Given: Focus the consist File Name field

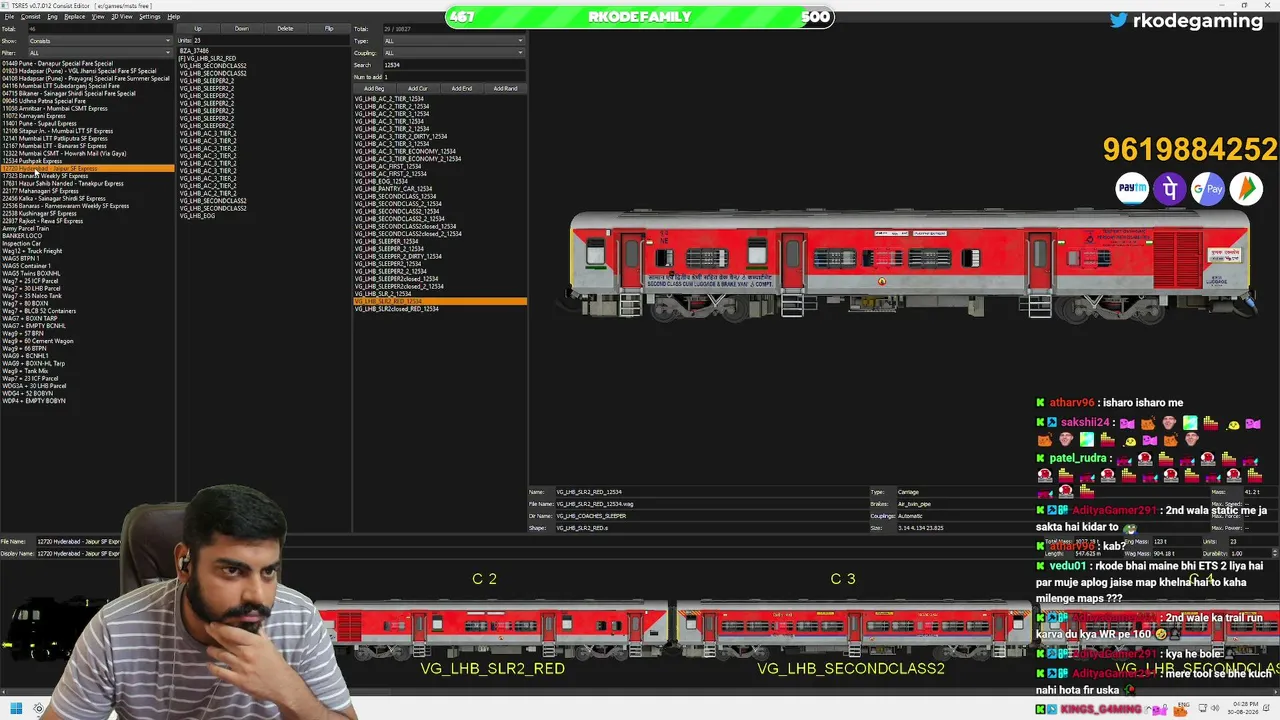Looking at the screenshot, I should [x=78, y=542].
